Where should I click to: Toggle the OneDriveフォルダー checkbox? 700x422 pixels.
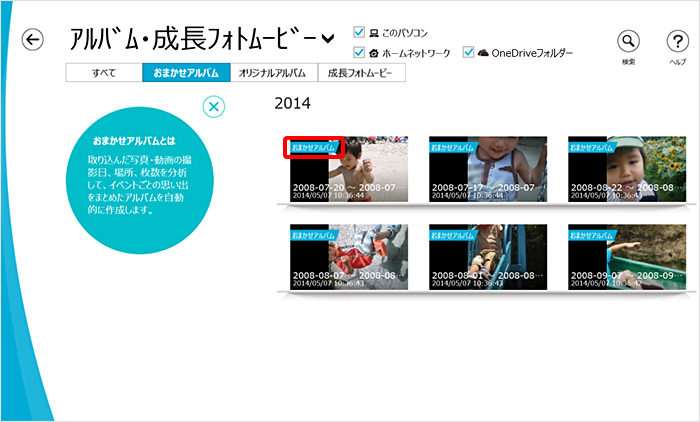pyautogui.click(x=468, y=52)
